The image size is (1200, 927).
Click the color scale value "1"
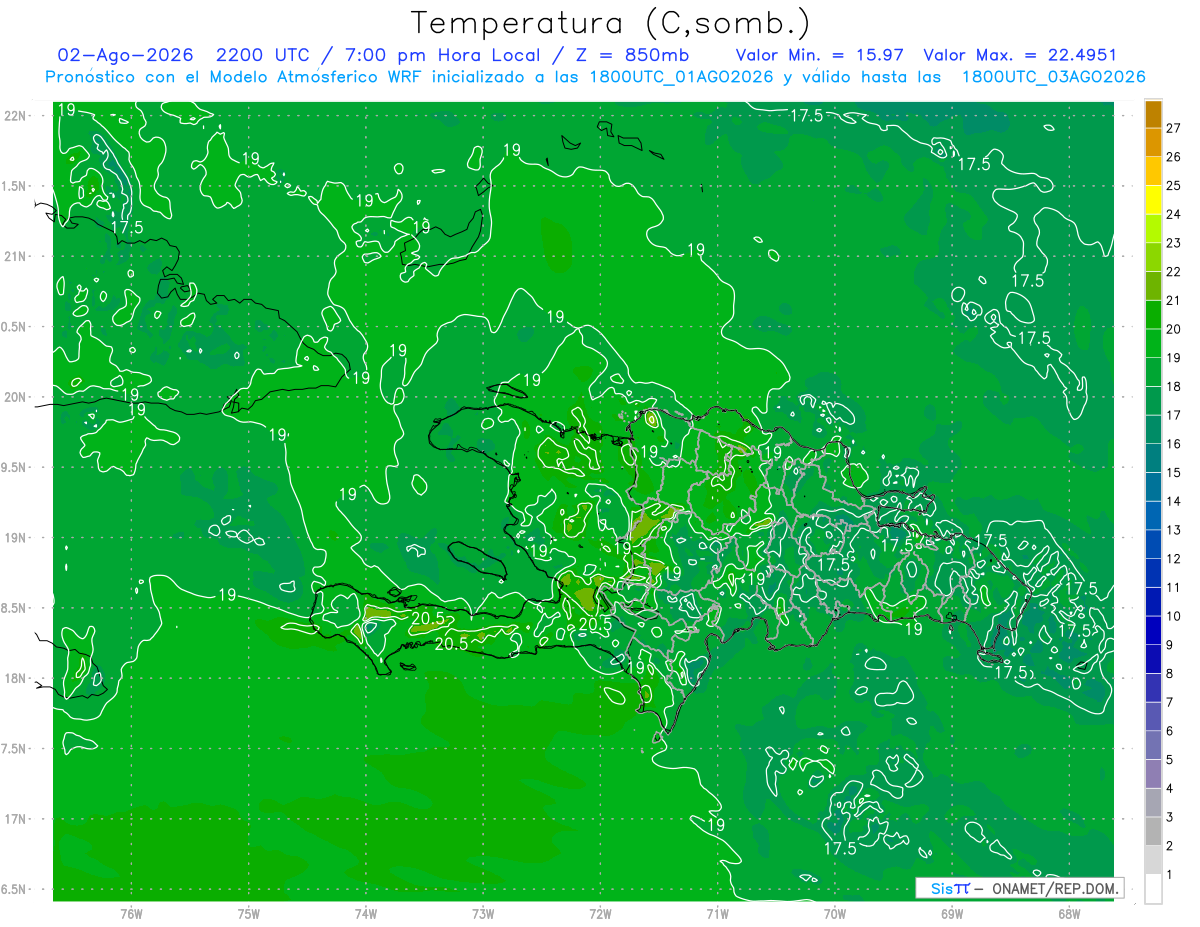[x=1170, y=875]
